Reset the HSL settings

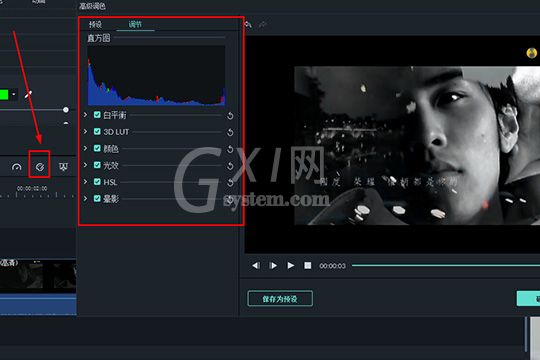coord(230,183)
